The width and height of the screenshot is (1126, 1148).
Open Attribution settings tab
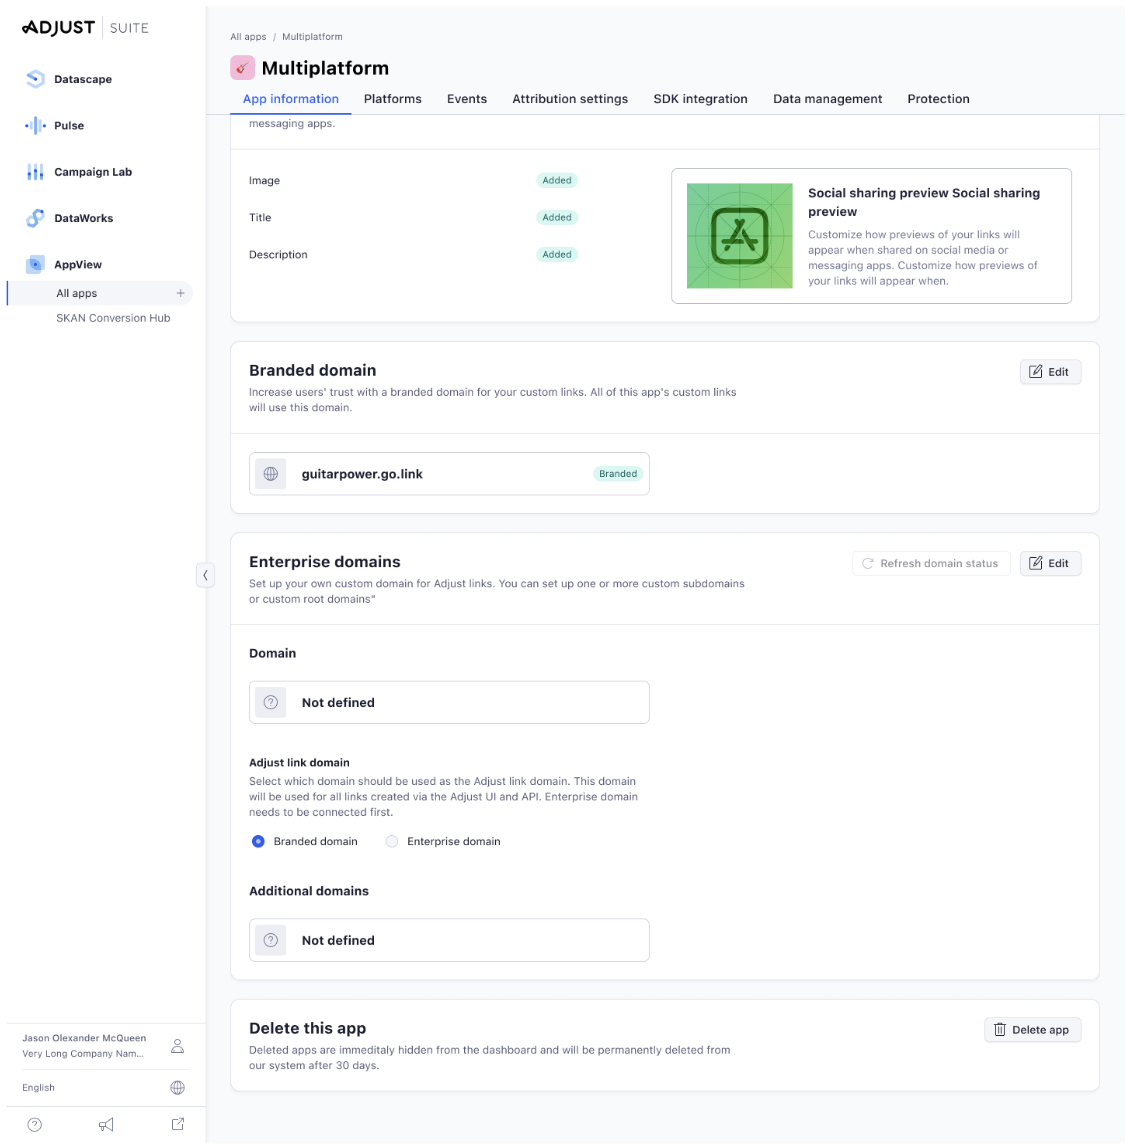coord(570,99)
